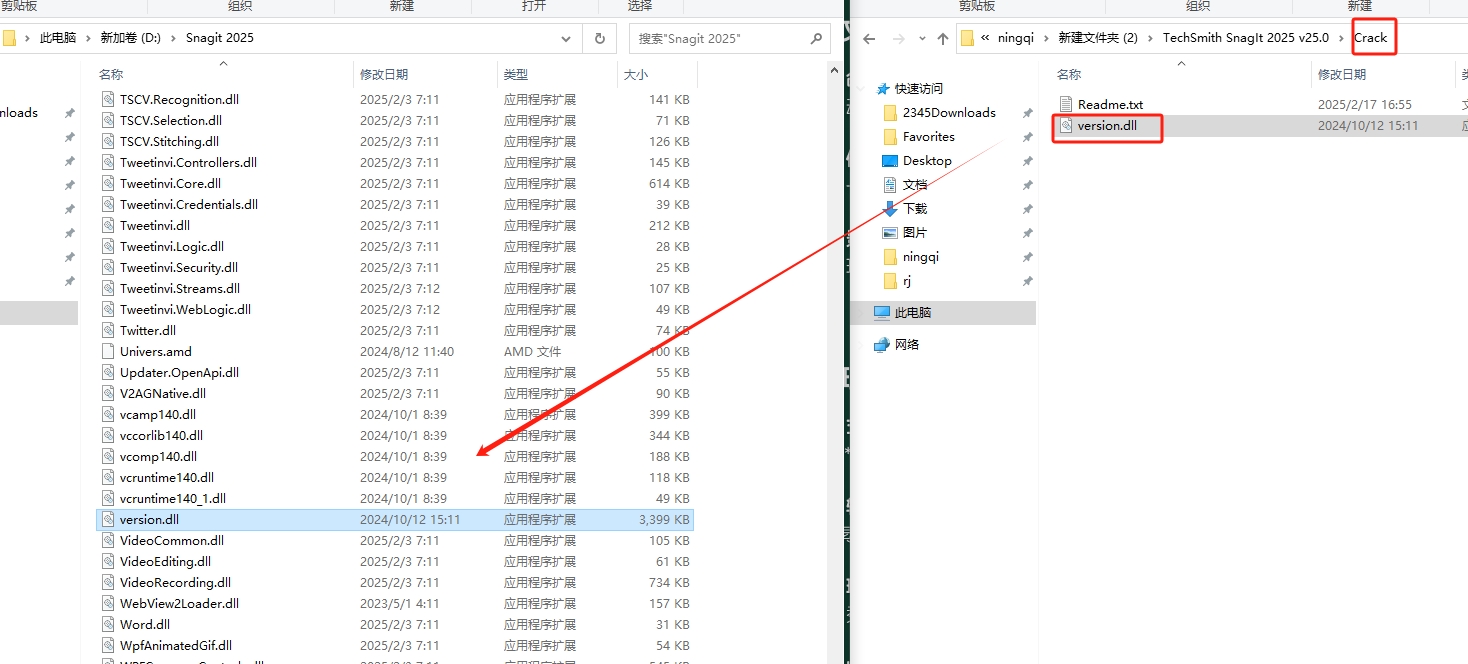Click 新建文件夹 (2) breadcrumb segment
The width and height of the screenshot is (1468, 664).
(1098, 38)
